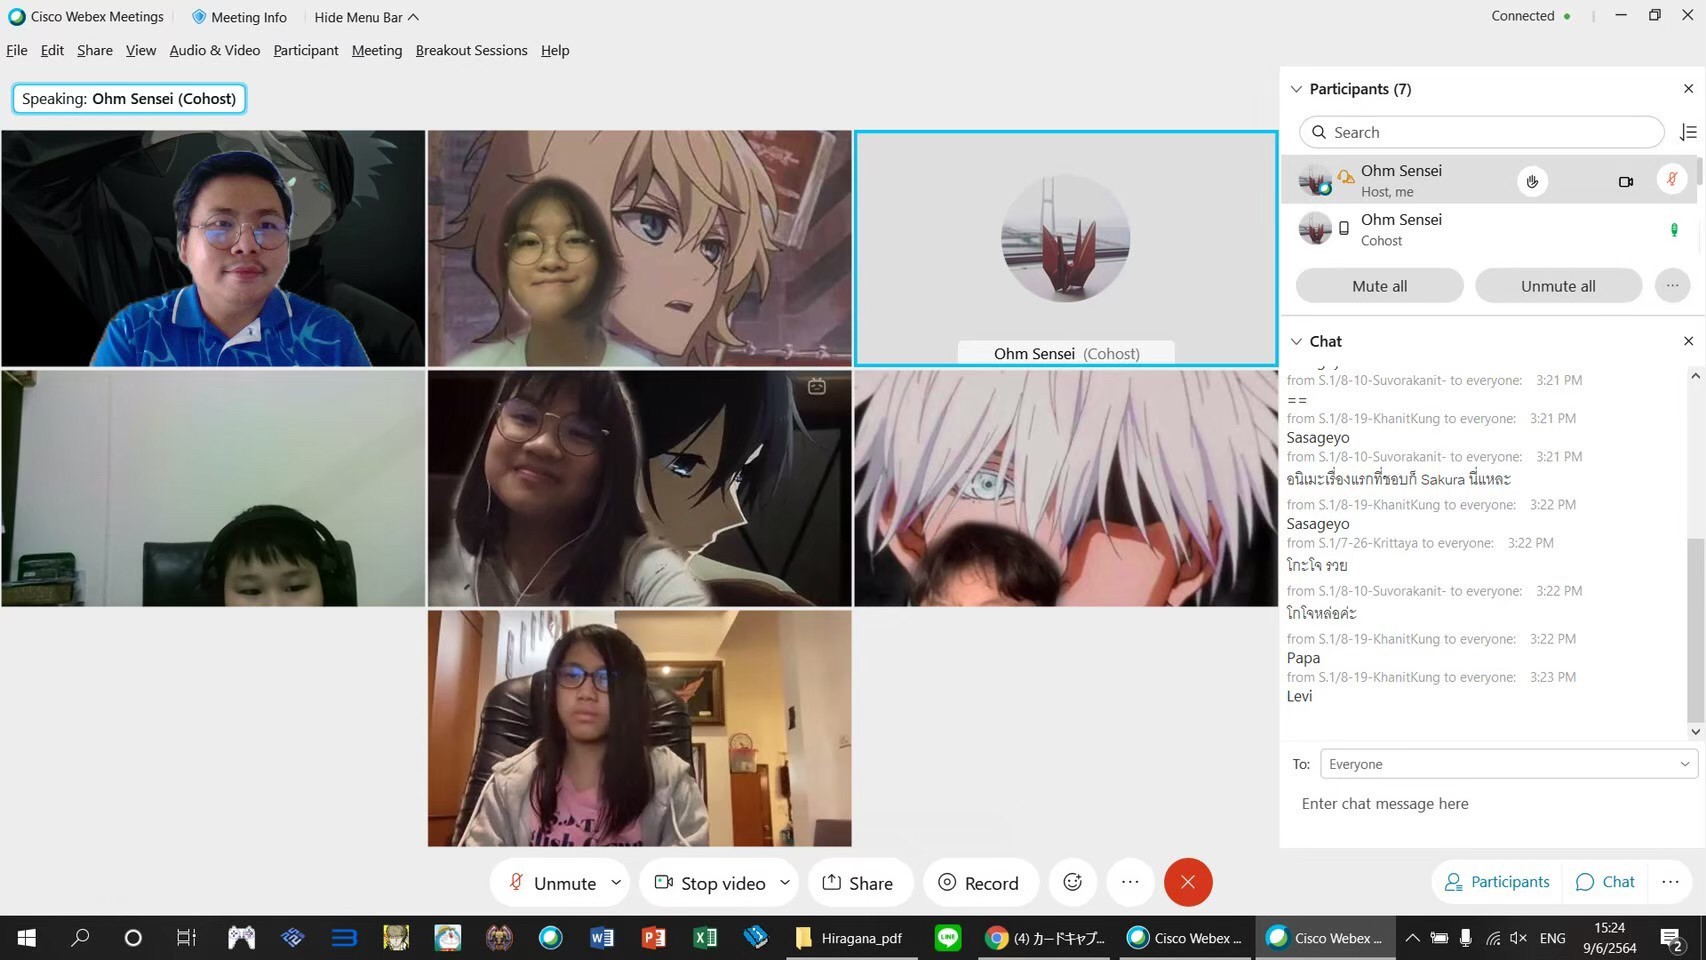1706x960 pixels.
Task: Click Mute all button
Action: coord(1380,286)
